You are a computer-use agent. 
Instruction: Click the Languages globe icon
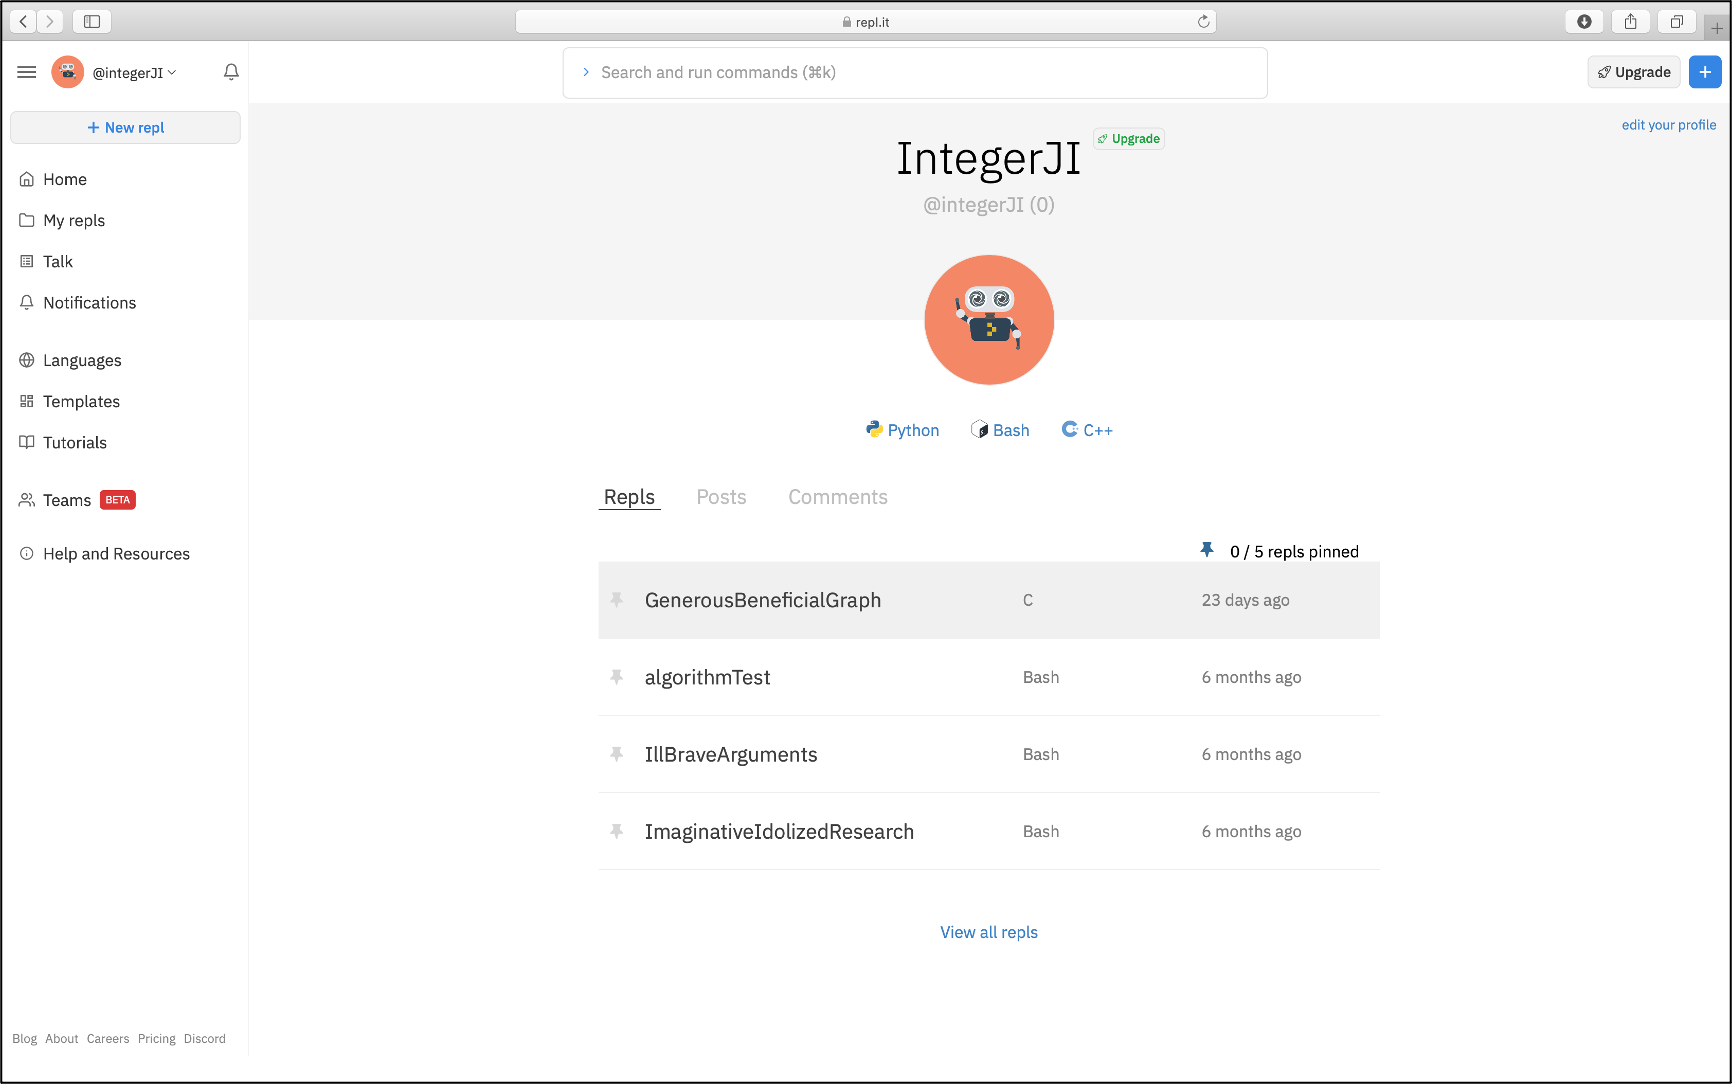pos(27,360)
